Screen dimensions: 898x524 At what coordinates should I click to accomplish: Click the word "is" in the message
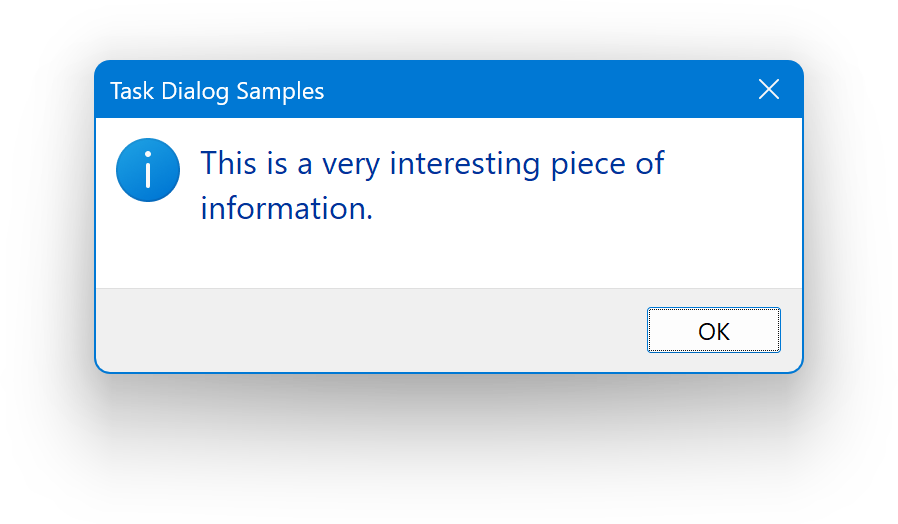[x=277, y=163]
